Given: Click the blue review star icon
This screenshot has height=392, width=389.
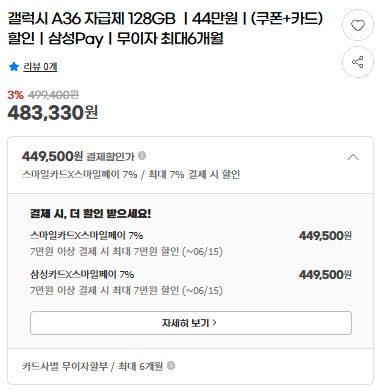Looking at the screenshot, I should coord(14,67).
